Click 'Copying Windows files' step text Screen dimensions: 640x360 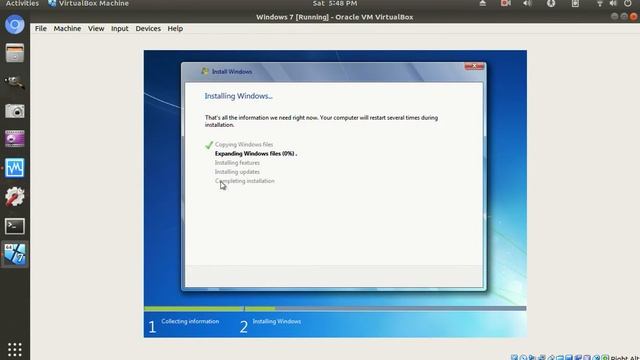244,144
